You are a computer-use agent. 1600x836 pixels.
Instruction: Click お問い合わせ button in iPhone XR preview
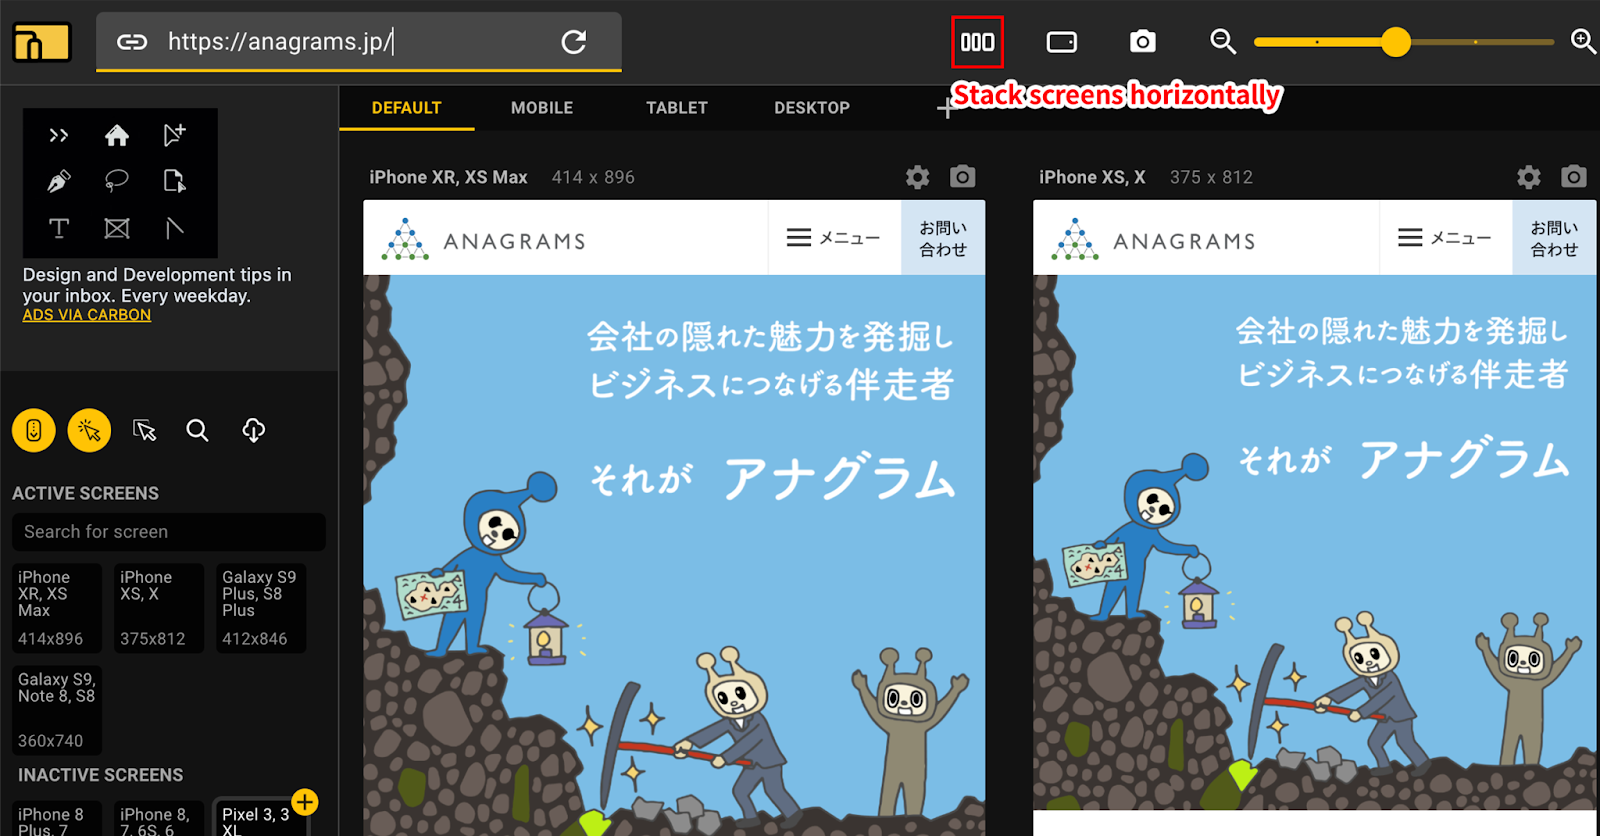[943, 238]
